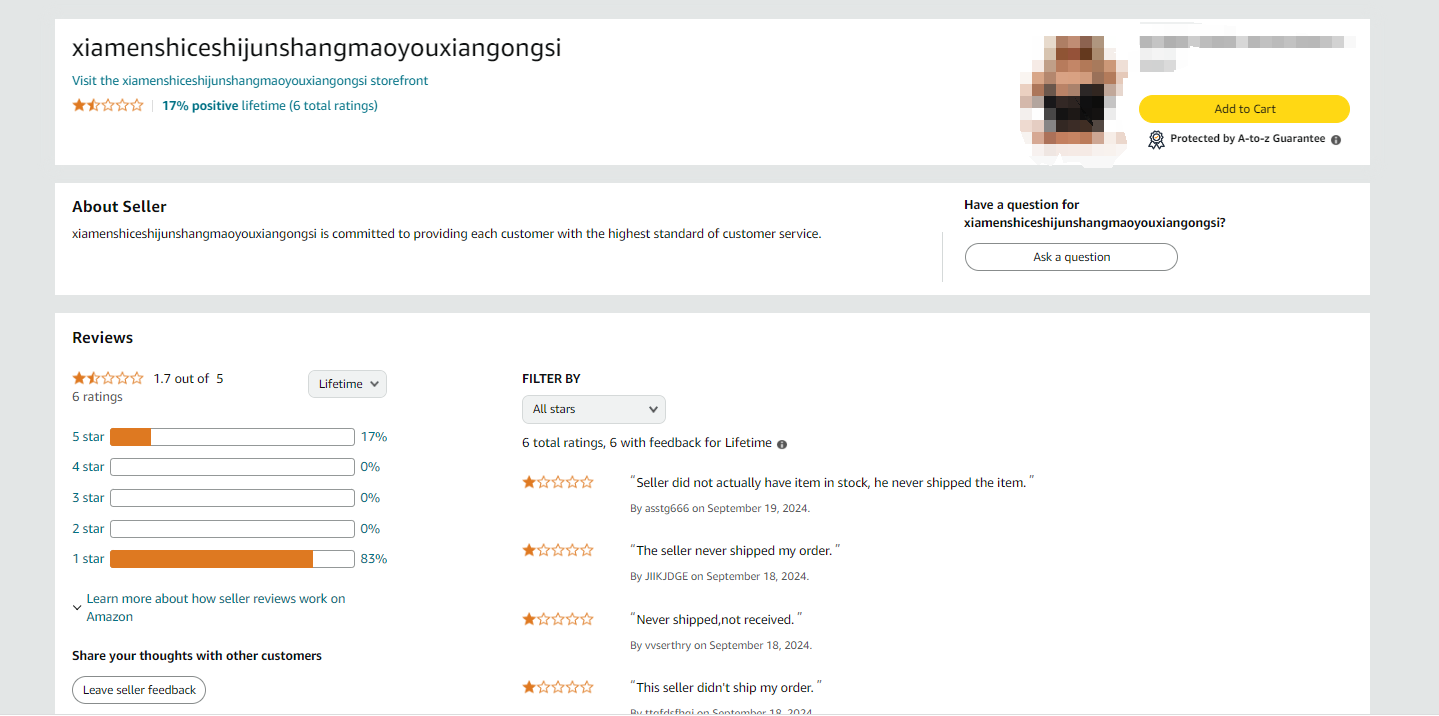Click the header star rating icons
Image resolution: width=1439 pixels, height=716 pixels.
108,105
